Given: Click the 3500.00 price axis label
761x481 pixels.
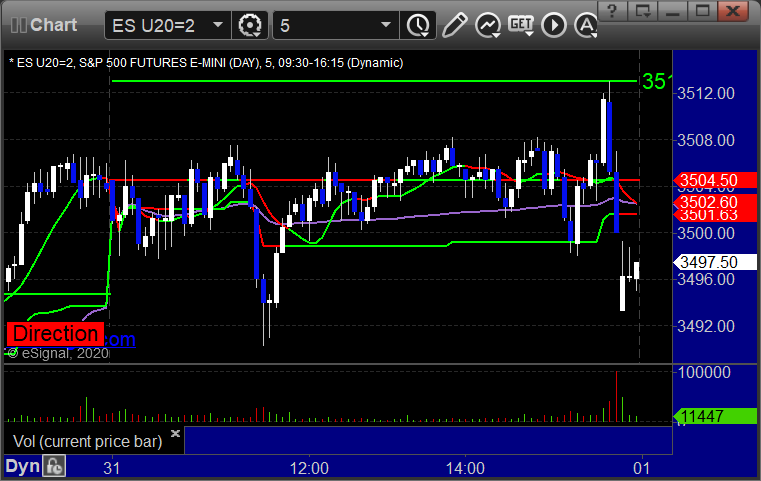Looking at the screenshot, I should click(706, 233).
